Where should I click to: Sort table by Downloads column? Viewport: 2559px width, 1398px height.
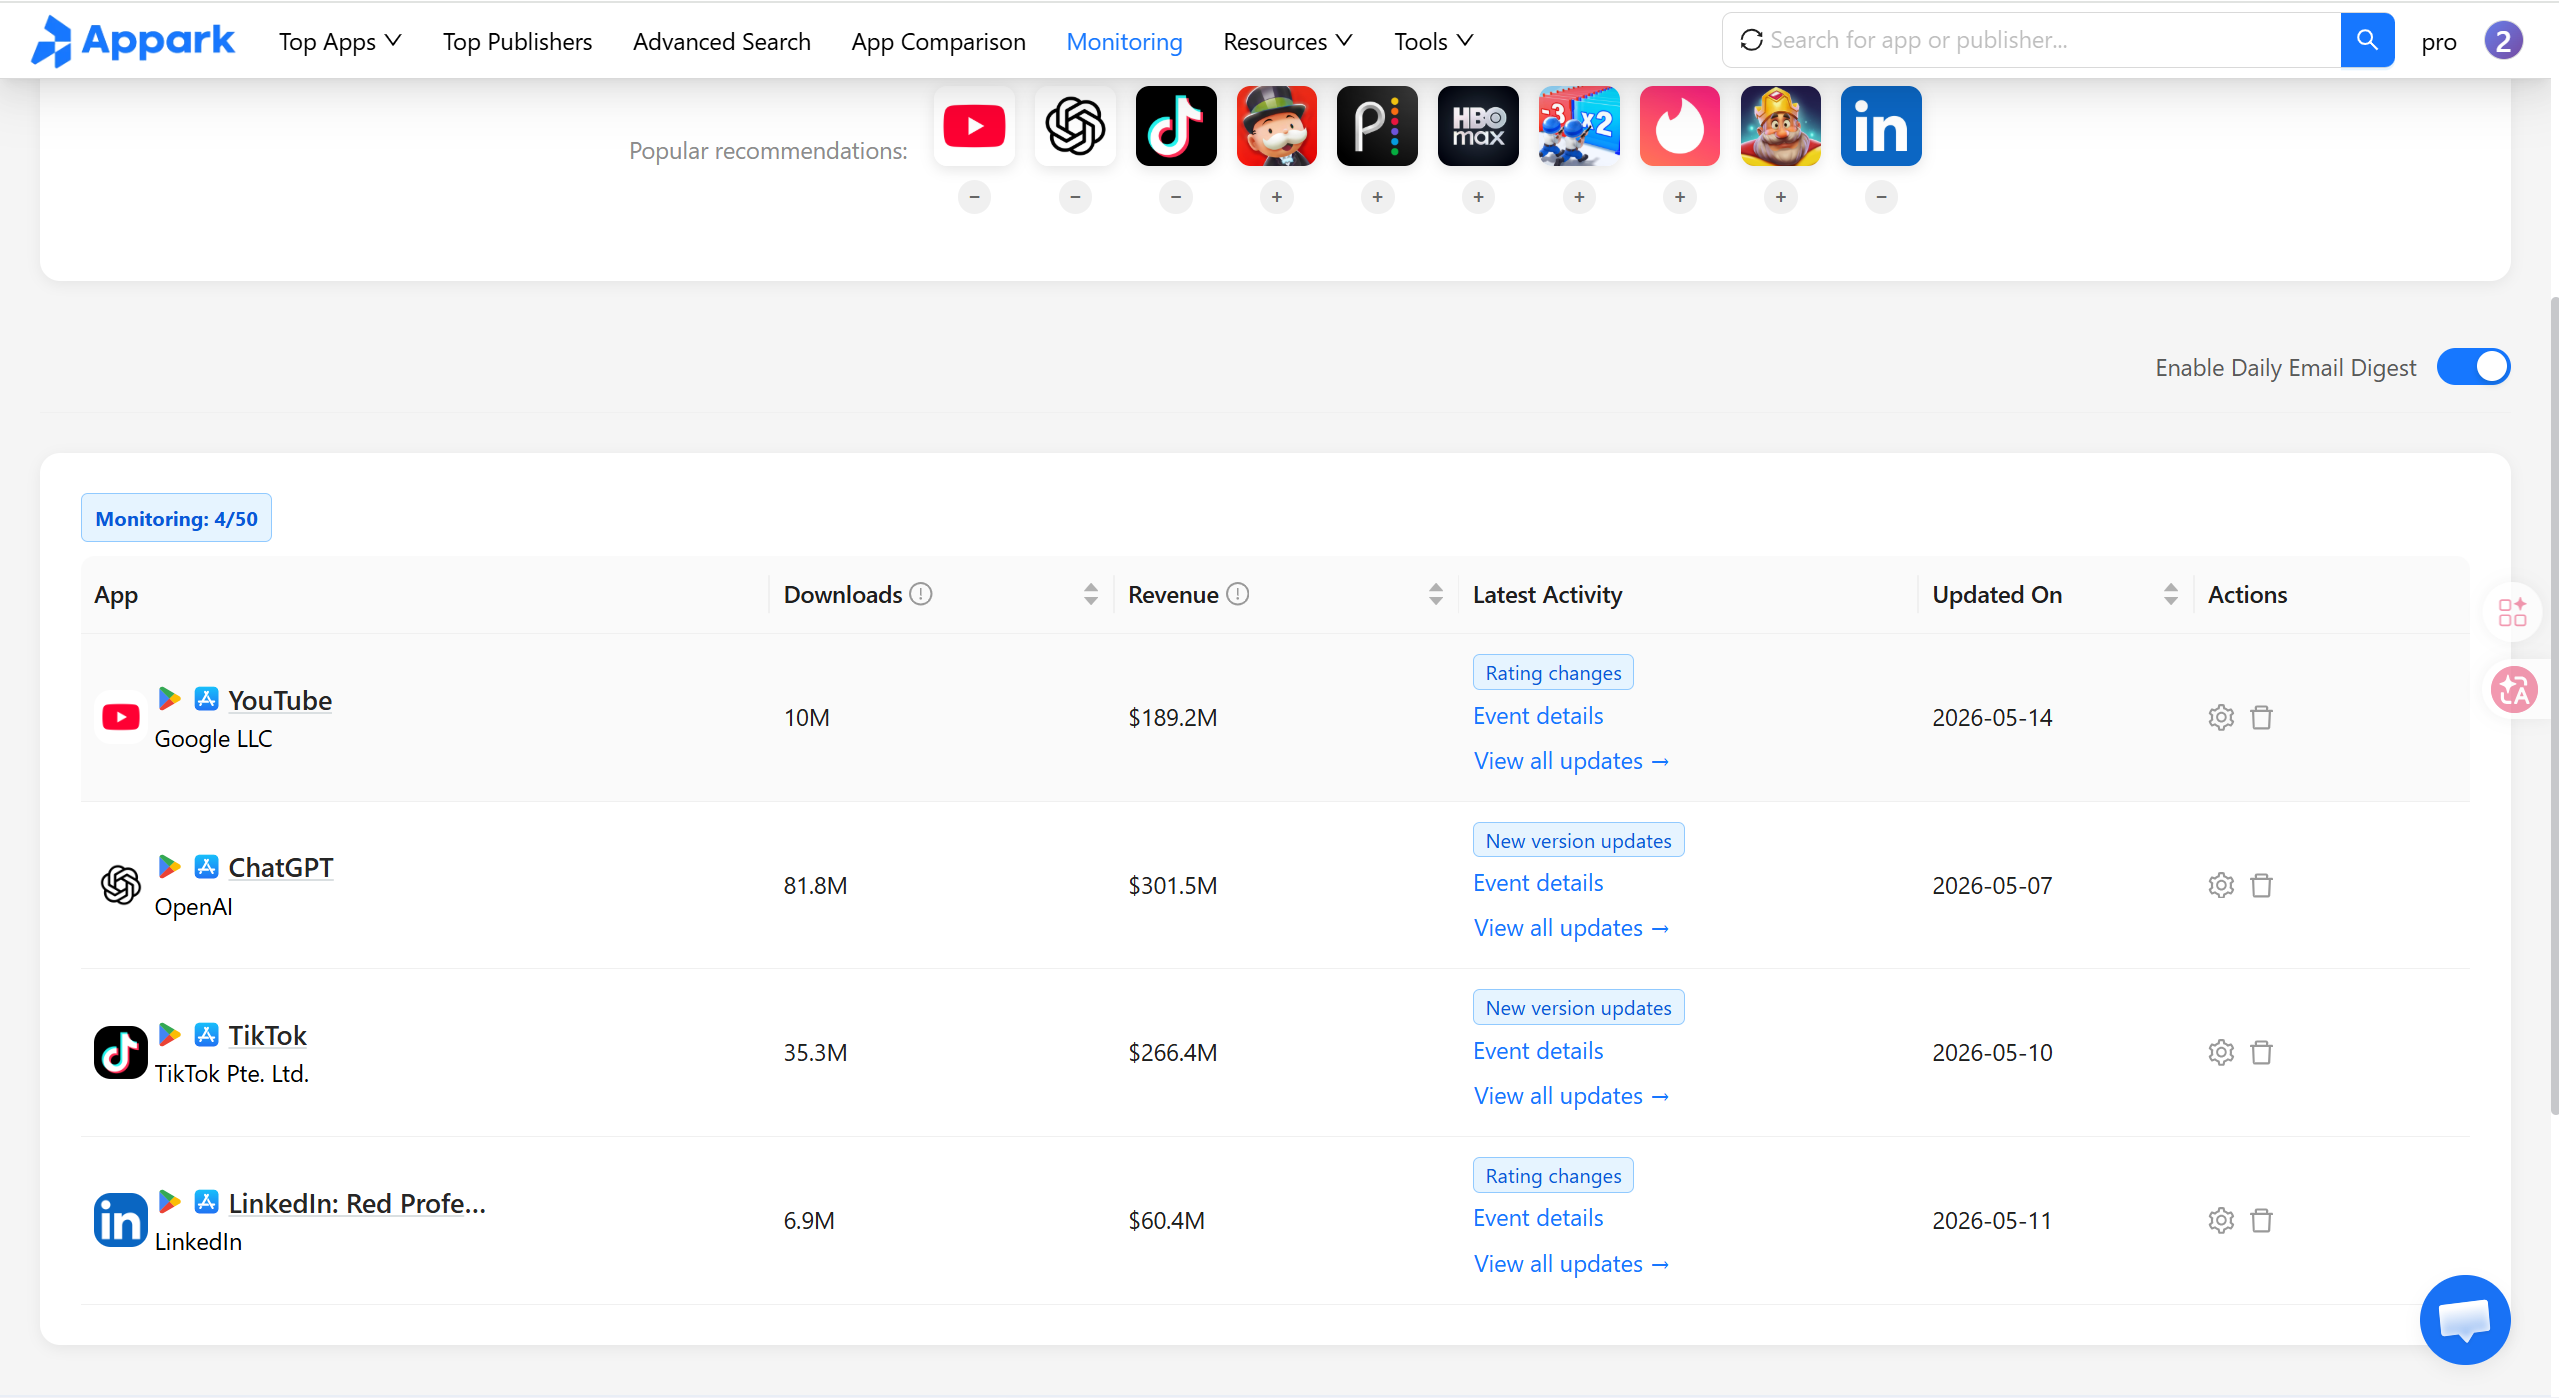click(1090, 594)
